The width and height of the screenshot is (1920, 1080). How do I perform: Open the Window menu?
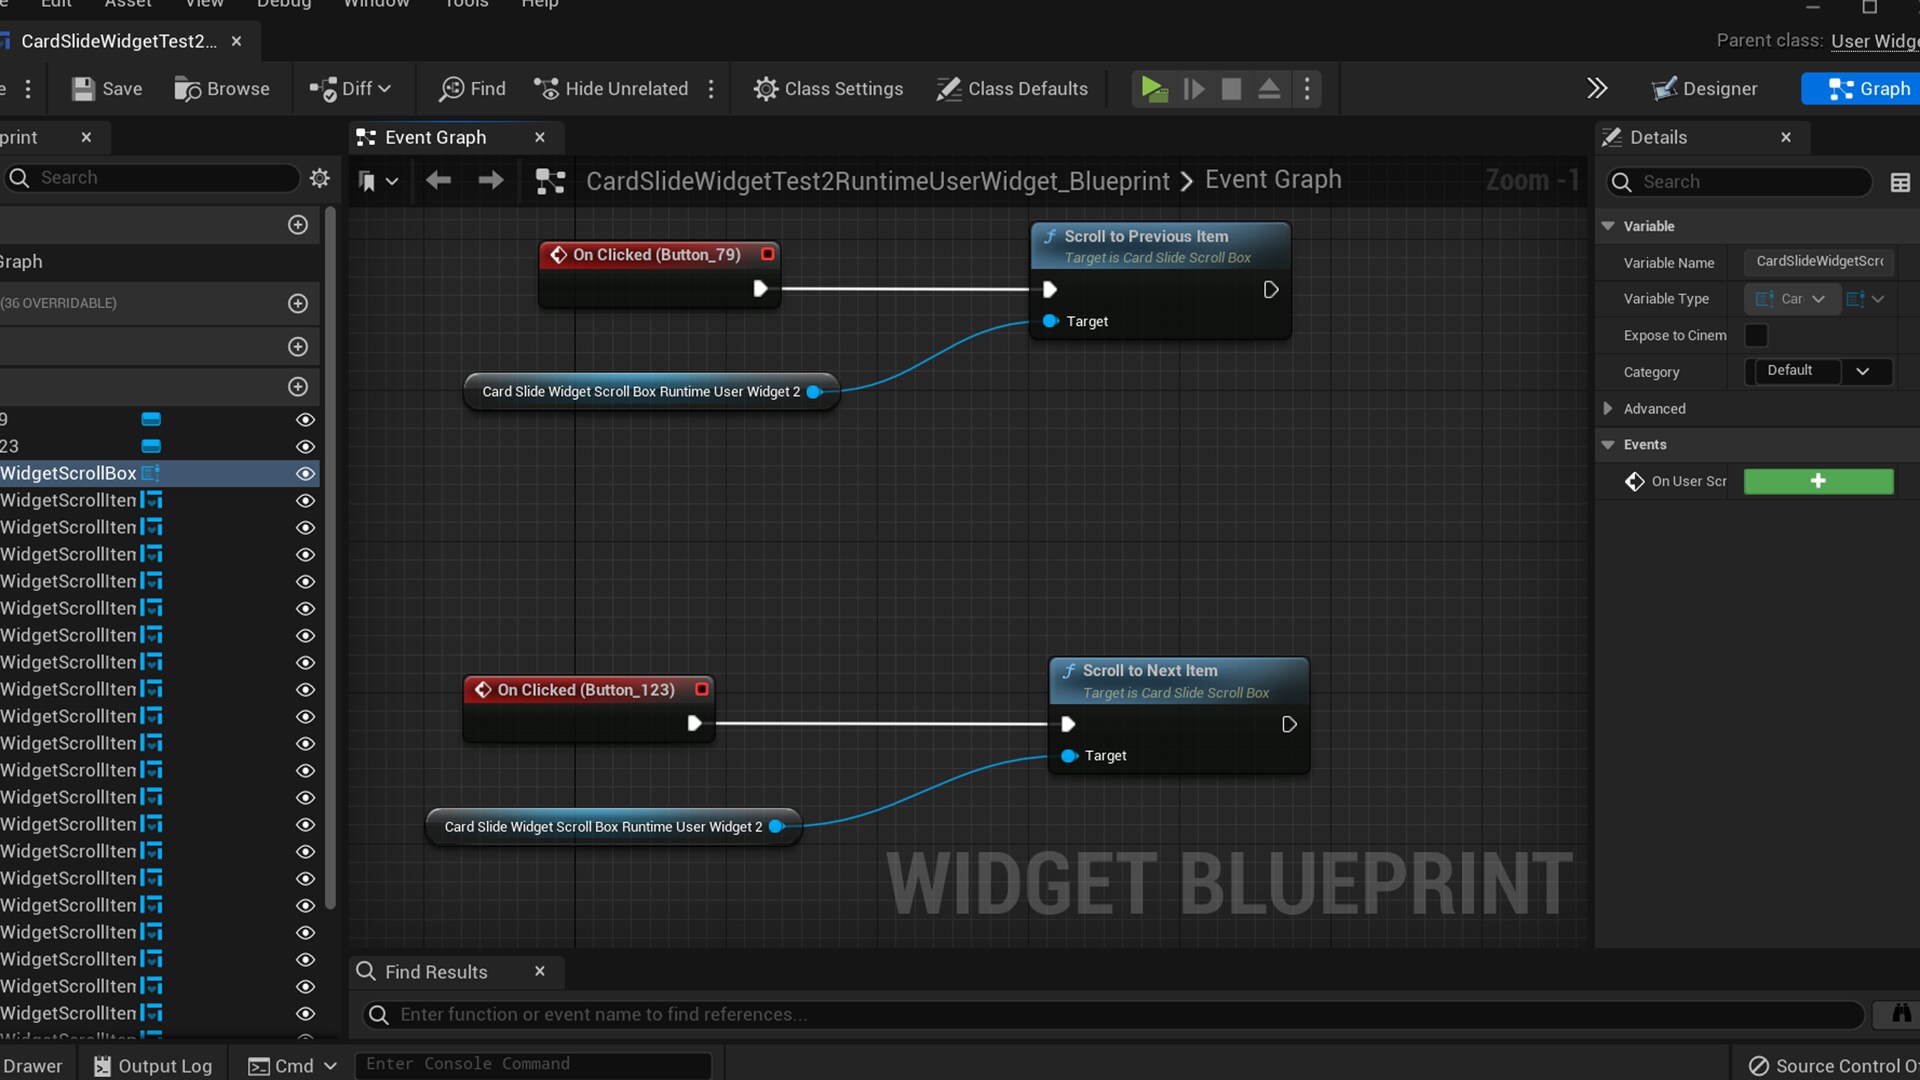[x=376, y=4]
